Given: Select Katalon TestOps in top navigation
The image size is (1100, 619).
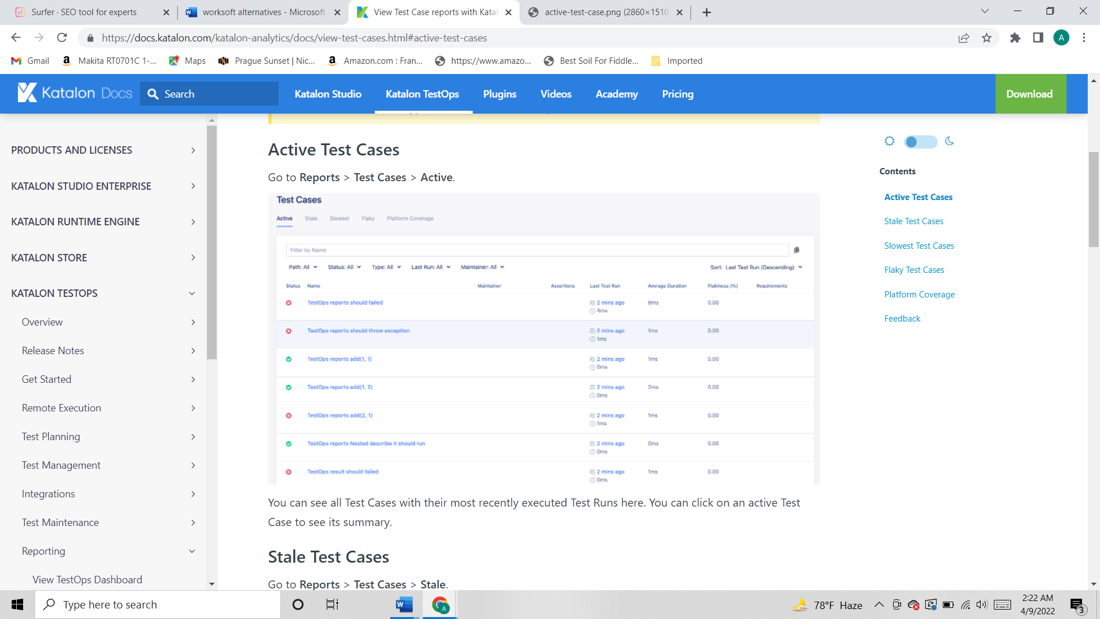Looking at the screenshot, I should pos(422,94).
